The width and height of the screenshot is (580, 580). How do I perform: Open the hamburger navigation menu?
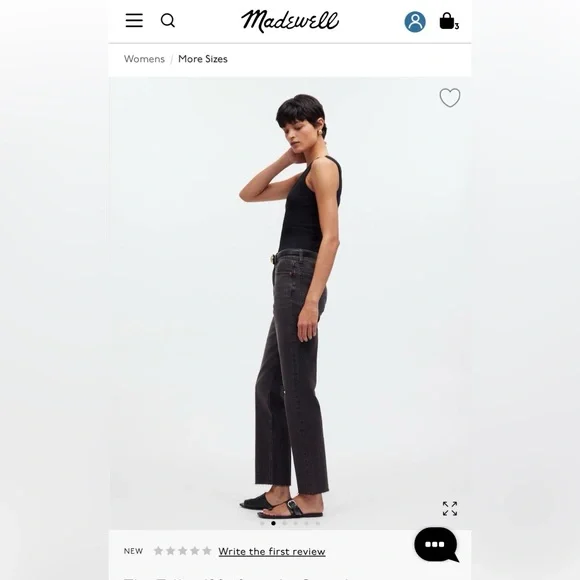(x=134, y=20)
